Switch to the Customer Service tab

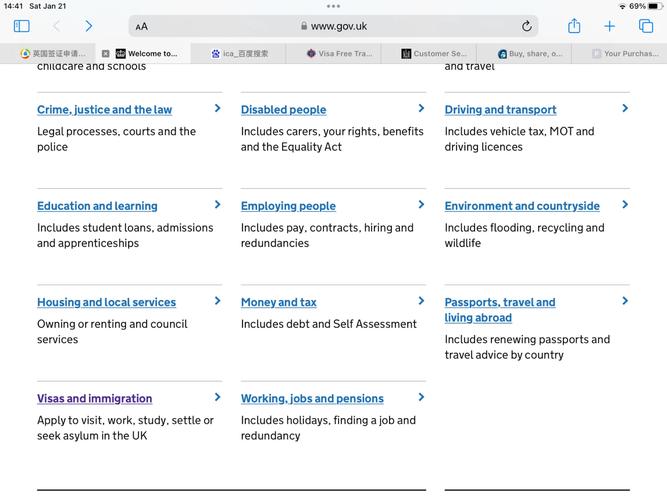point(434,54)
